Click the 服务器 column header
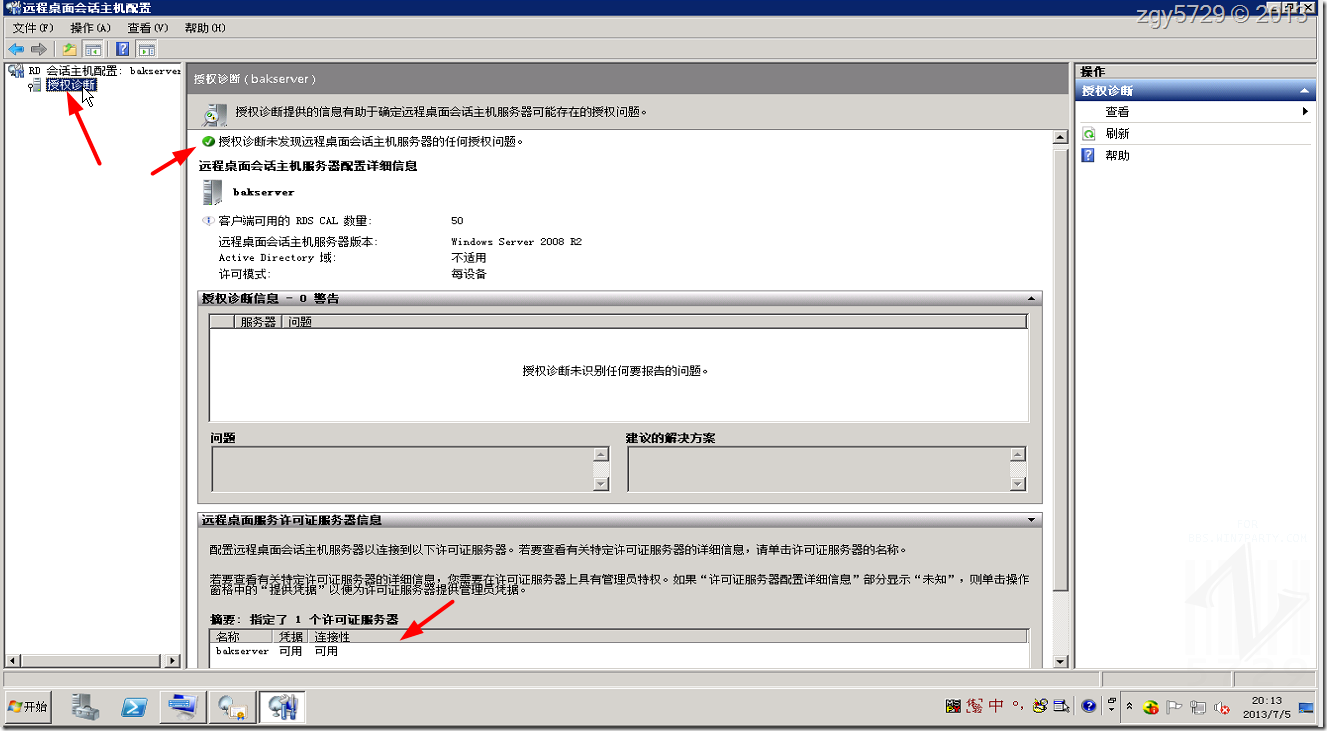Image resolution: width=1327 pixels, height=731 pixels. click(258, 322)
